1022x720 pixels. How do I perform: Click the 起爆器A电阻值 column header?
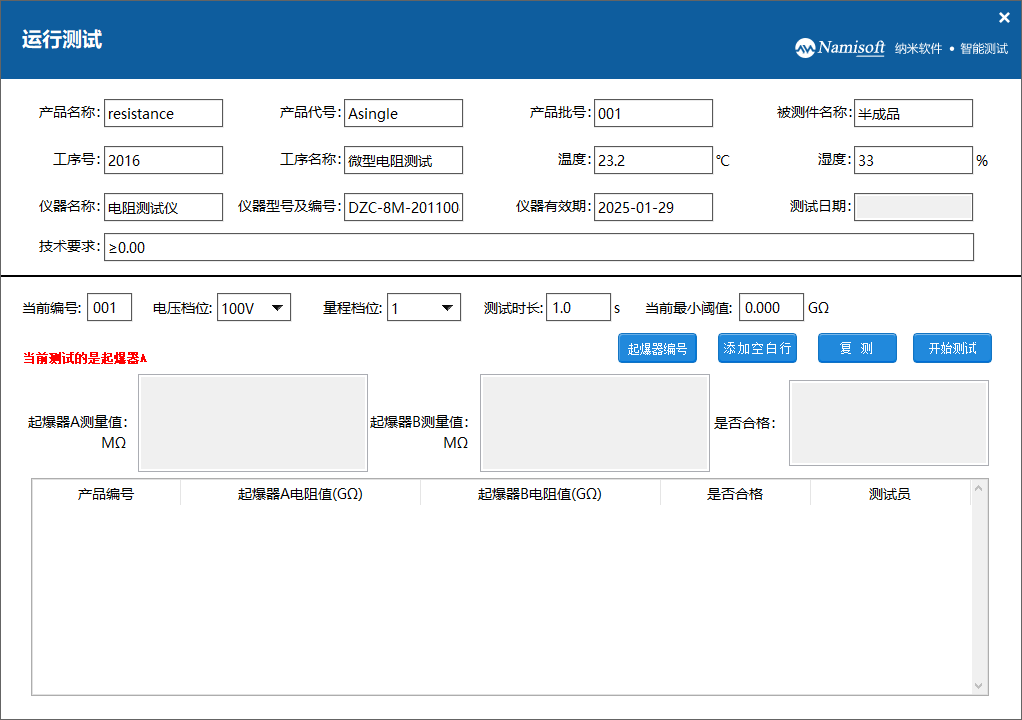pos(300,494)
